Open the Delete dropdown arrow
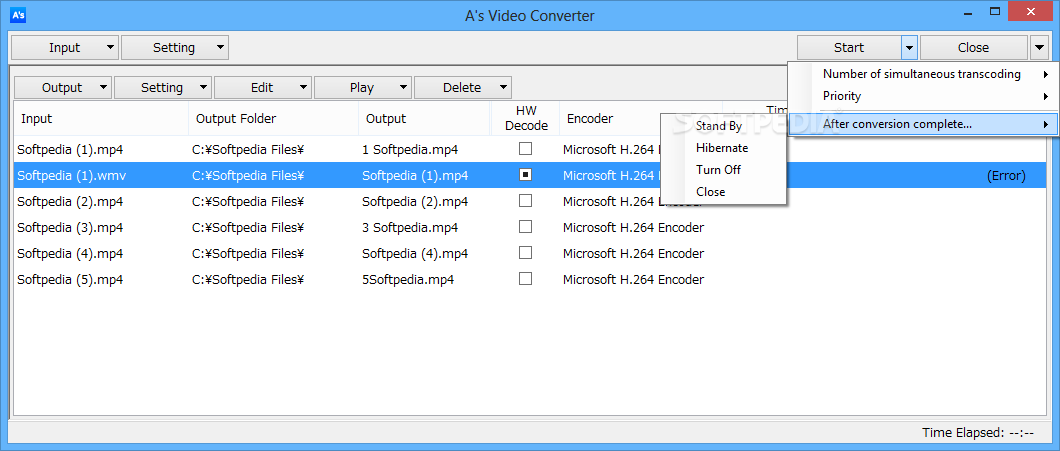Viewport: 1060px width, 451px height. (x=504, y=87)
